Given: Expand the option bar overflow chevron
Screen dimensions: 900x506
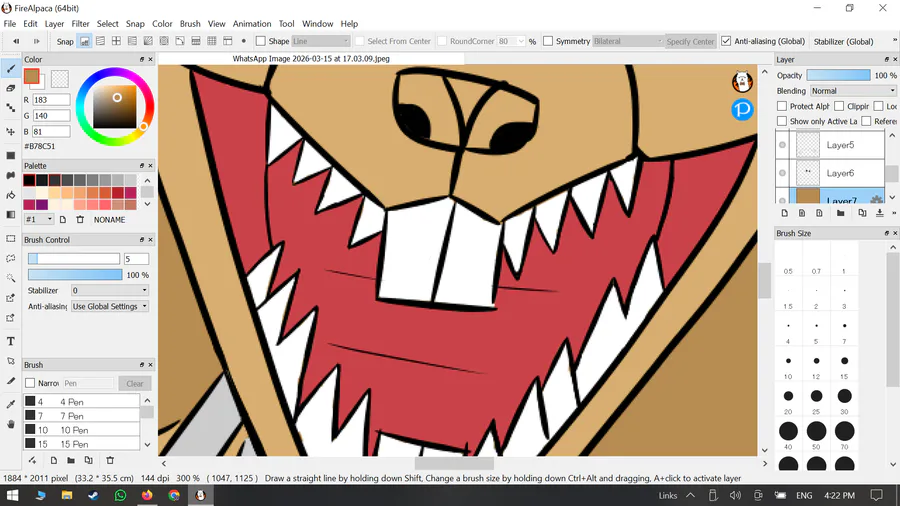Looking at the screenshot, I should pyautogui.click(x=894, y=40).
